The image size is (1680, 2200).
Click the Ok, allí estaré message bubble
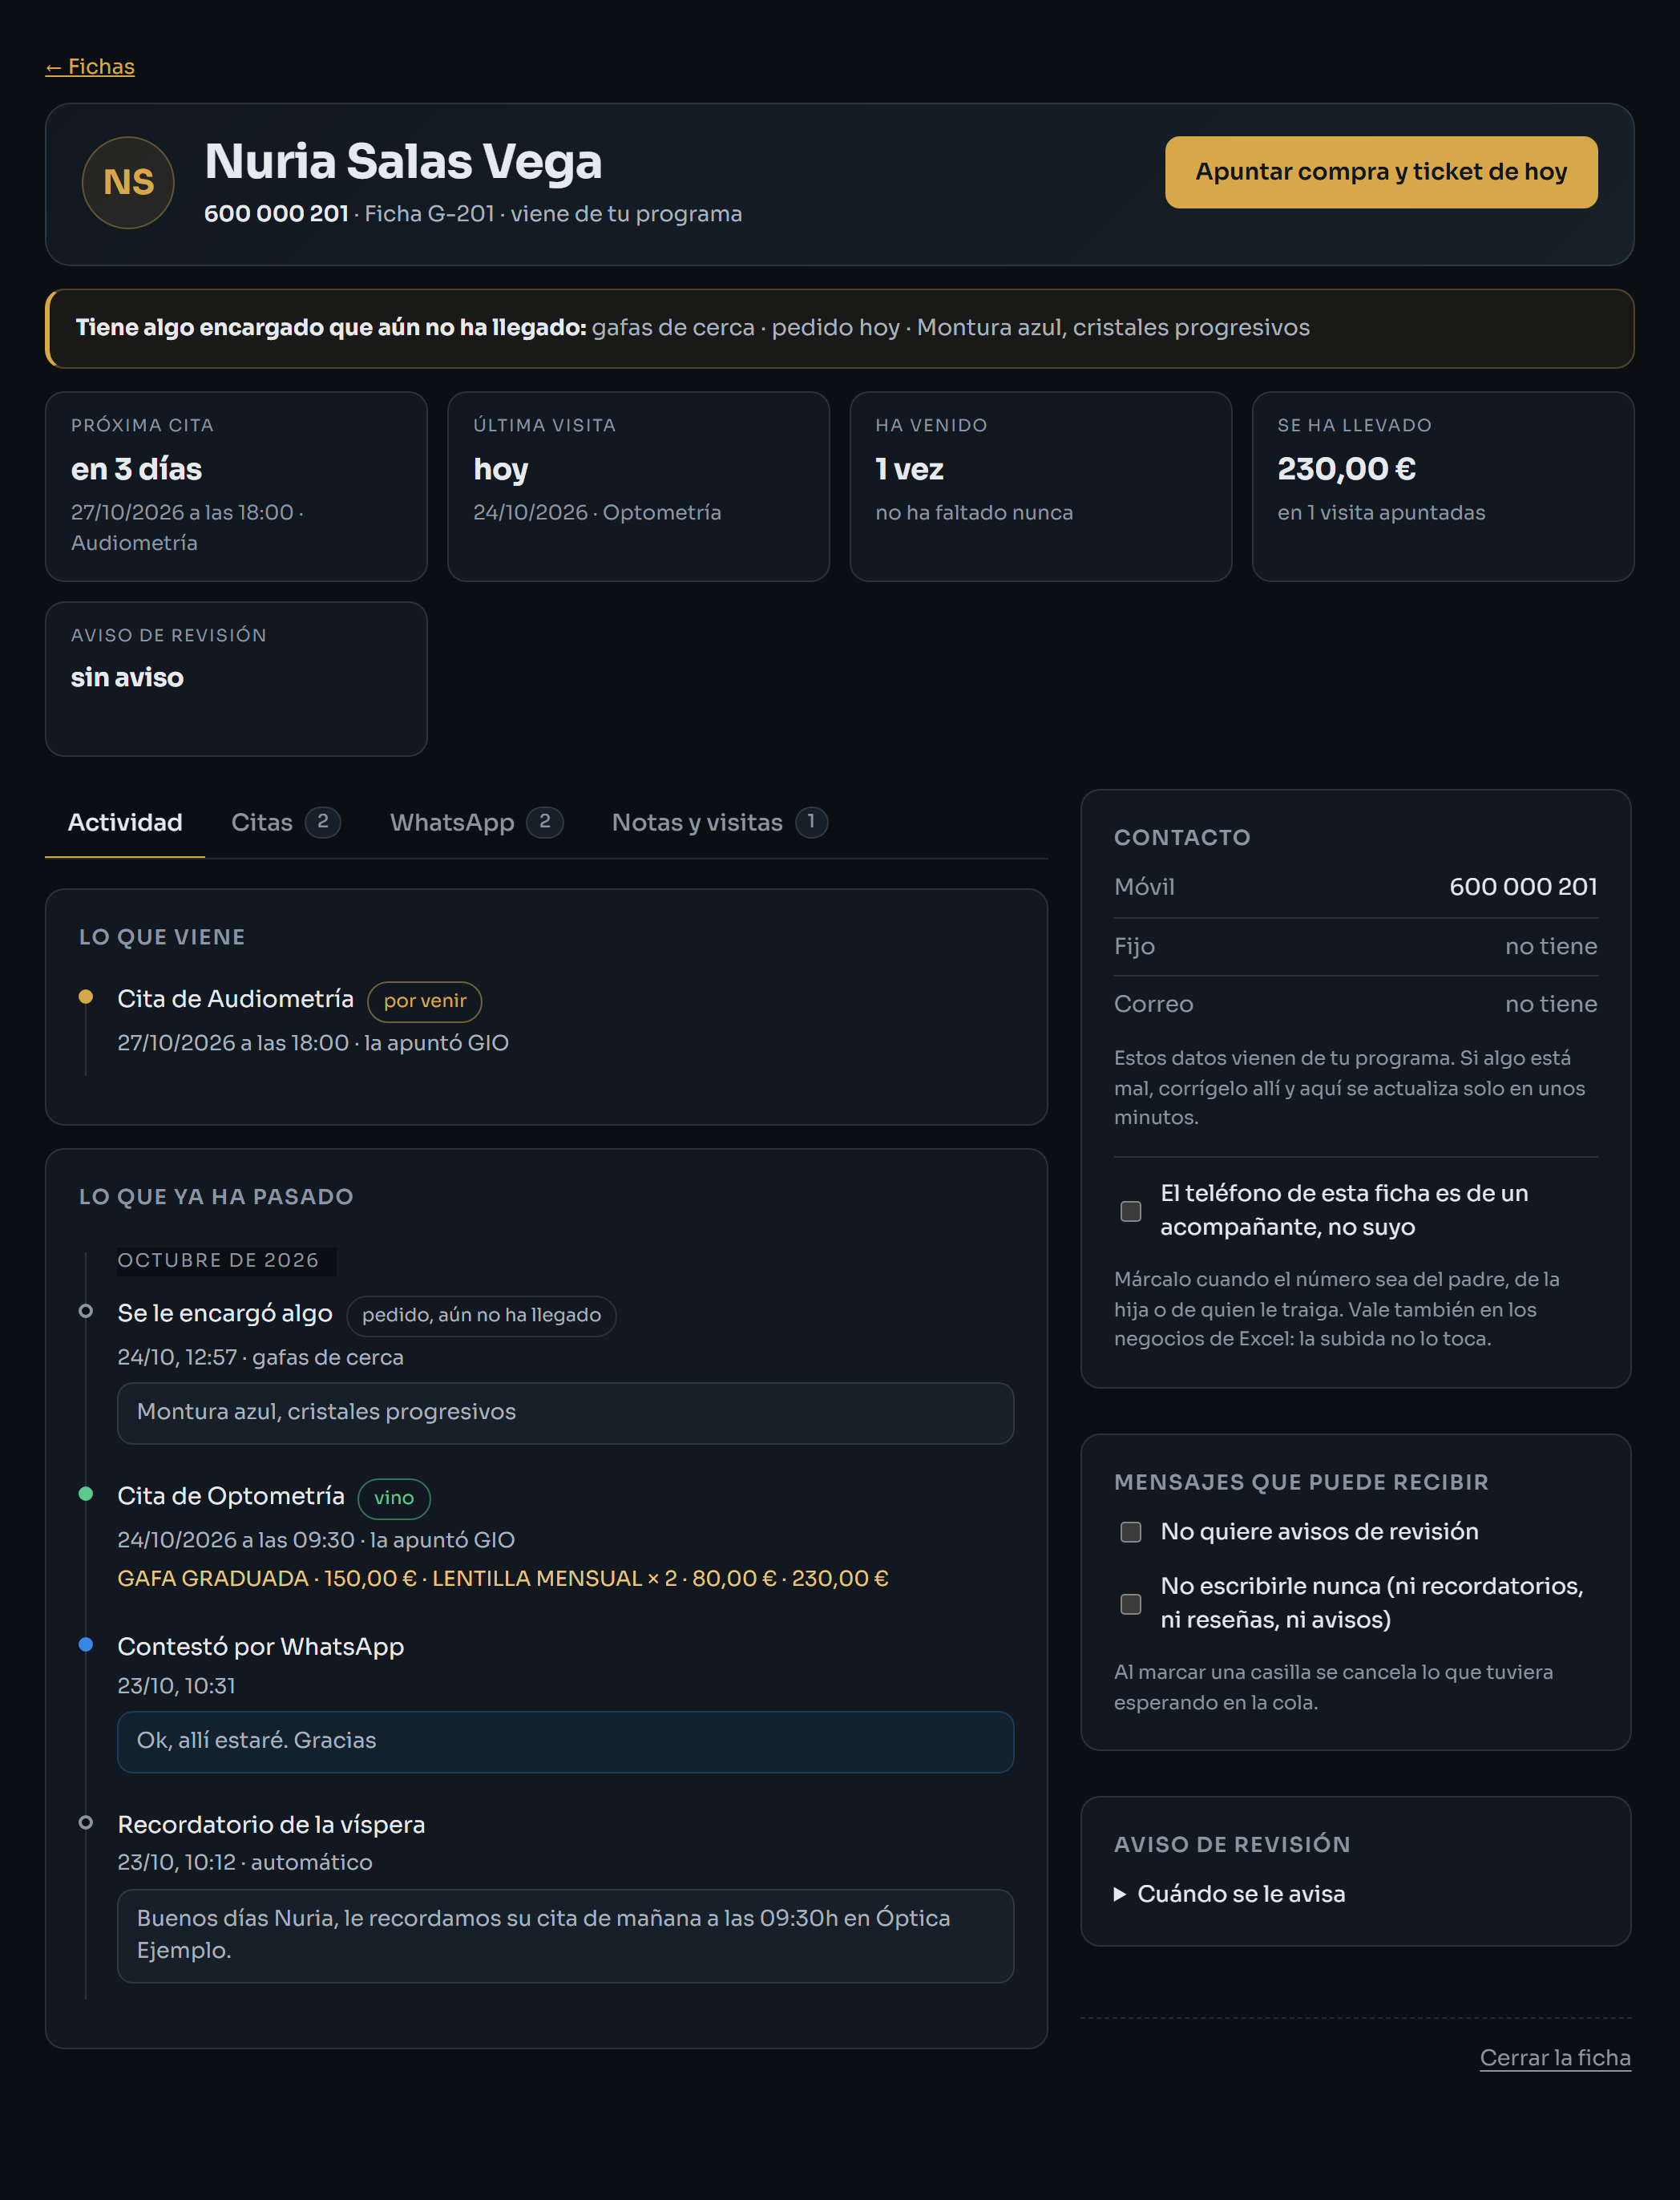tap(565, 1742)
